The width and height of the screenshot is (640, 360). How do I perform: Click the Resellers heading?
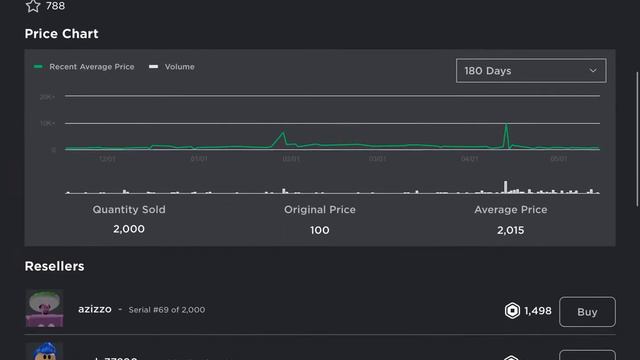click(x=54, y=266)
